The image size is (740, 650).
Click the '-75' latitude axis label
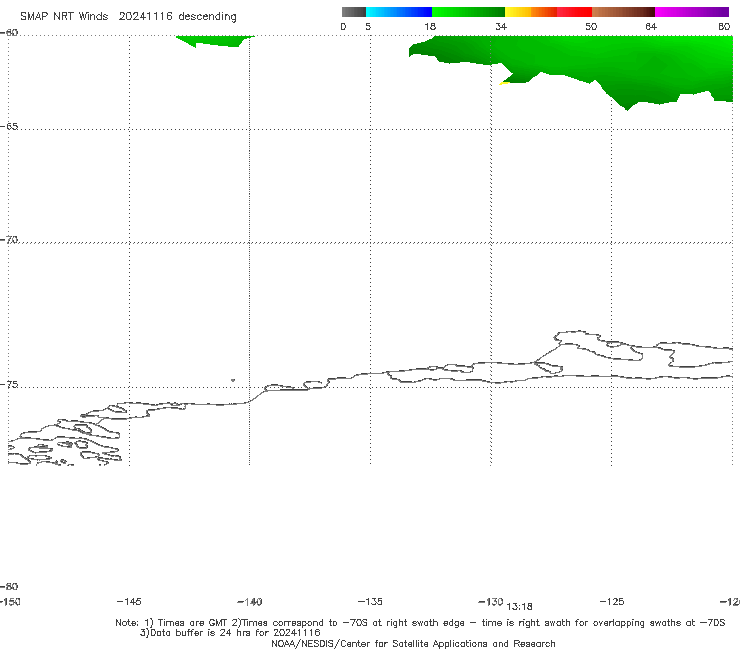(x=9, y=384)
